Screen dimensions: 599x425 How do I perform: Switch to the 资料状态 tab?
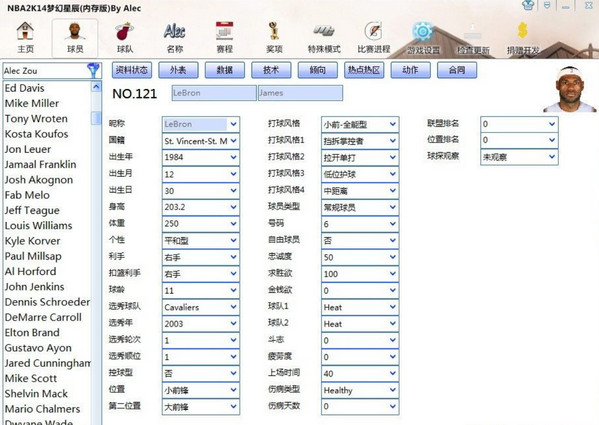pos(132,70)
